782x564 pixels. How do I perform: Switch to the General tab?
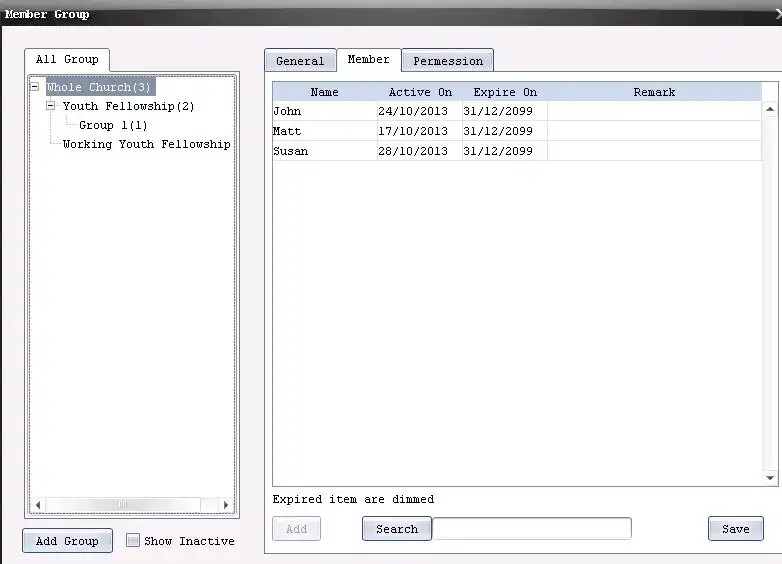tap(300, 61)
